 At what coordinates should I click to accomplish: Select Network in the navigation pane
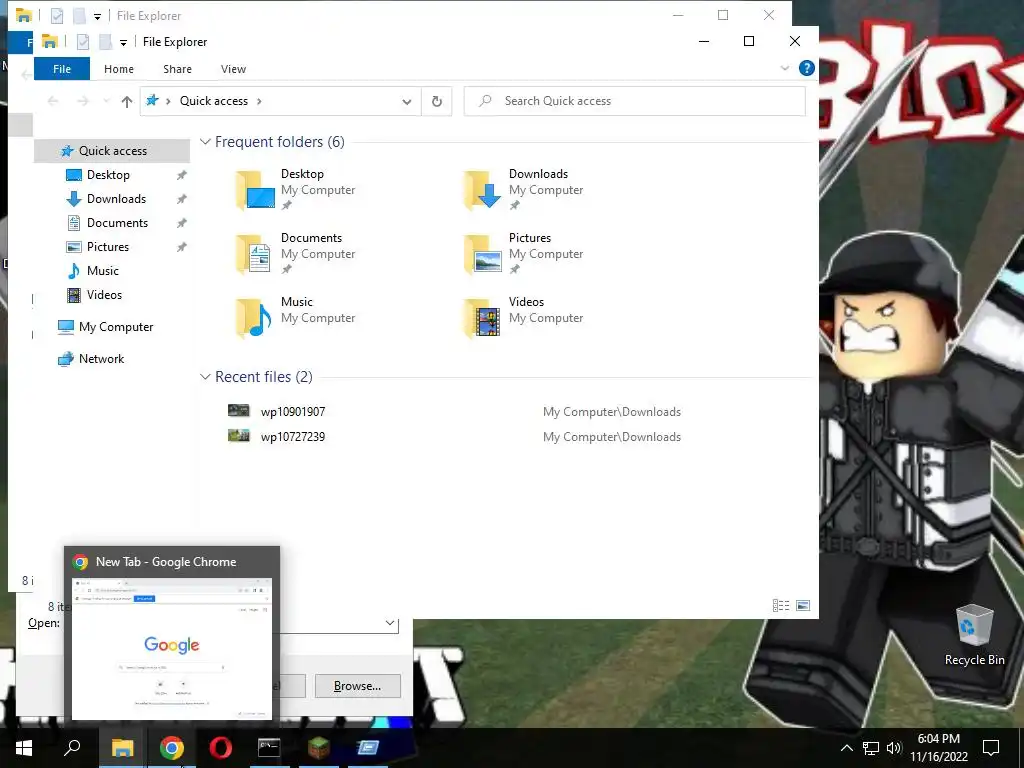point(101,359)
